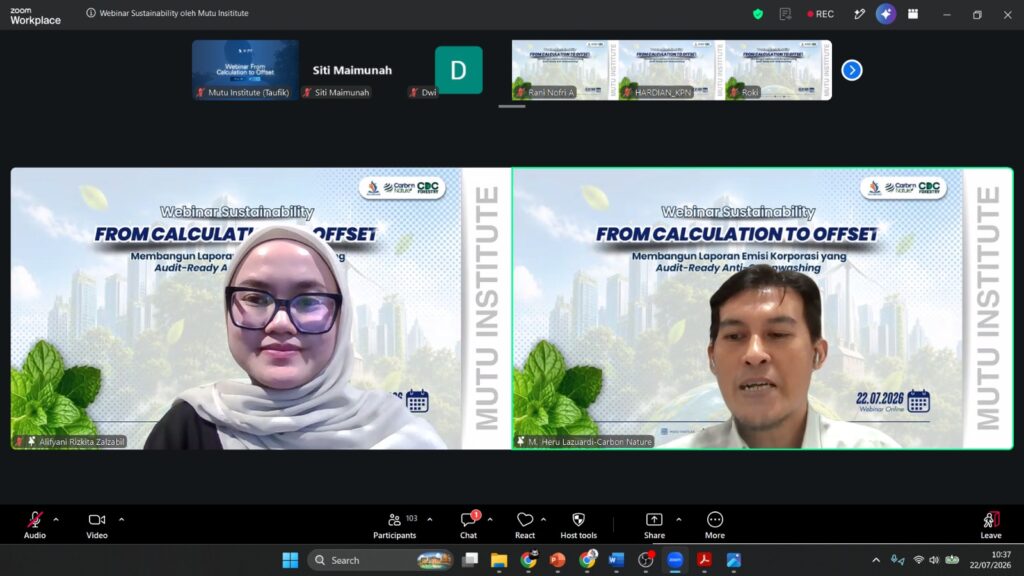The width and height of the screenshot is (1024, 576).
Task: Select Mutu Institute (Taufik) participant thumbnail
Action: (x=246, y=70)
